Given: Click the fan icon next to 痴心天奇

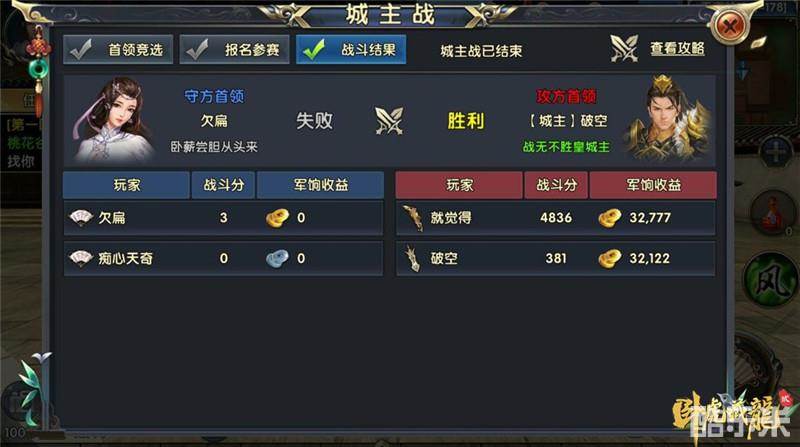Looking at the screenshot, I should pyautogui.click(x=81, y=258).
